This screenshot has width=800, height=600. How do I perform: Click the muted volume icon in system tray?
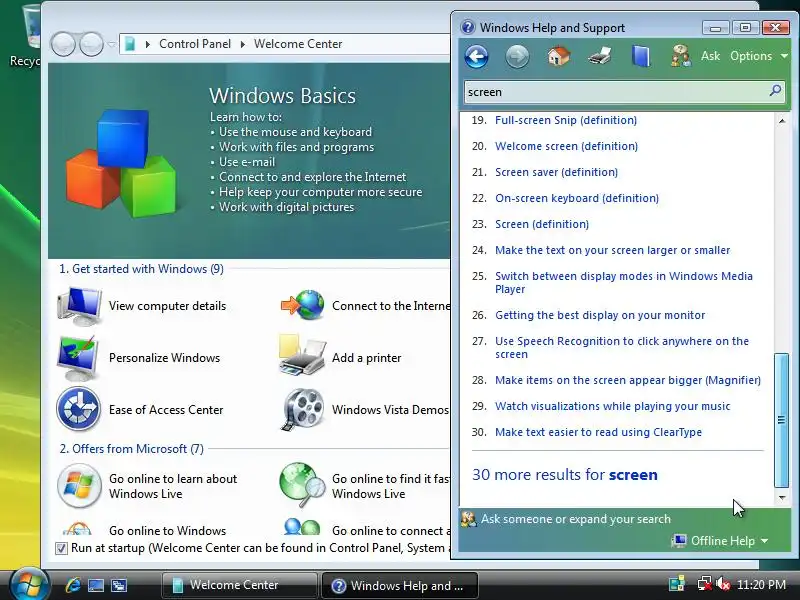click(723, 584)
